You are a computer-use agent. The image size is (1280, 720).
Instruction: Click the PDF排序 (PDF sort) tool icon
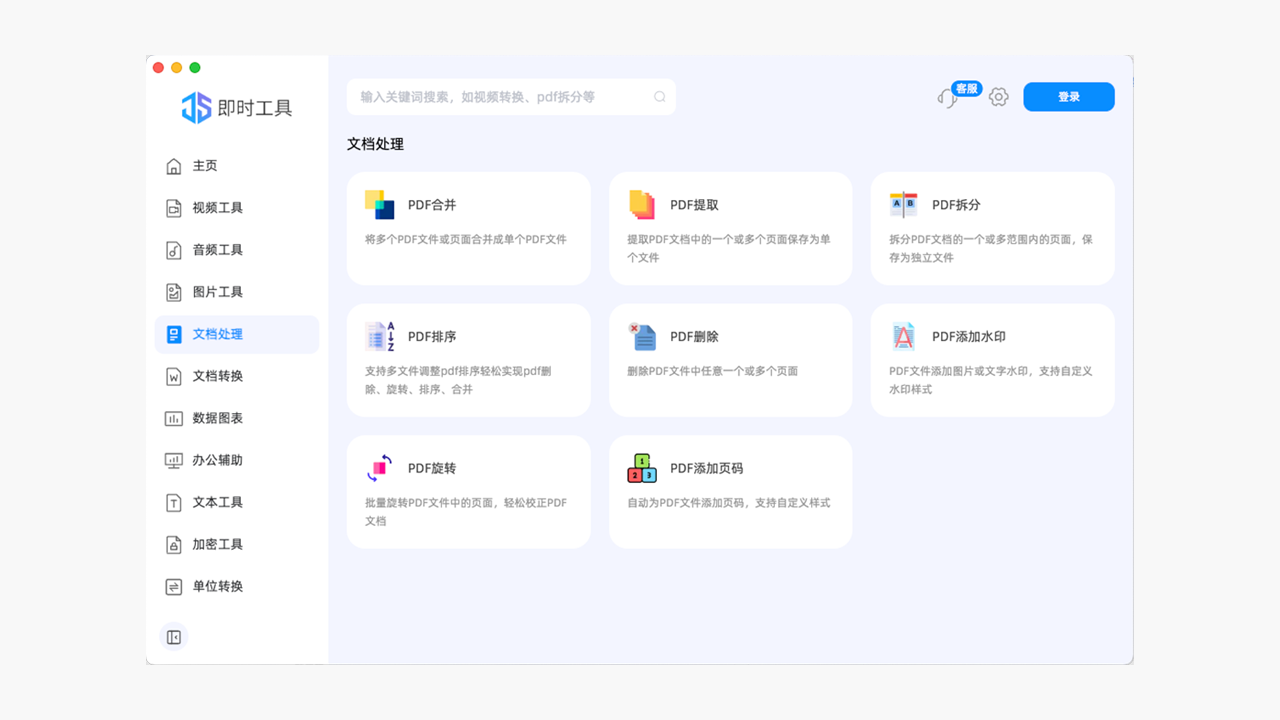(x=378, y=336)
